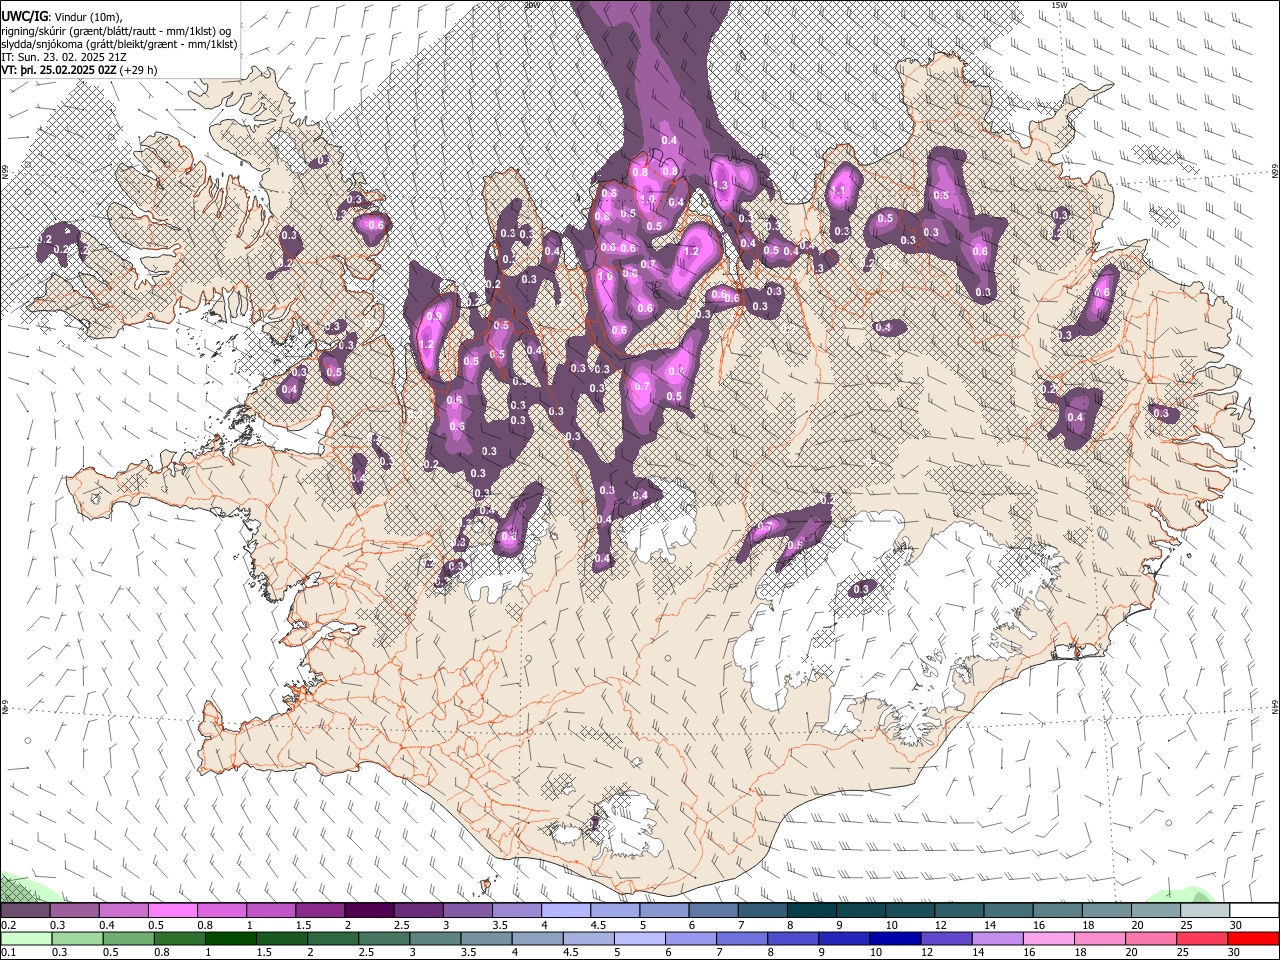Click the bright pink 0.5 swatch in upper legend row
The image size is (1280, 960).
point(172,911)
